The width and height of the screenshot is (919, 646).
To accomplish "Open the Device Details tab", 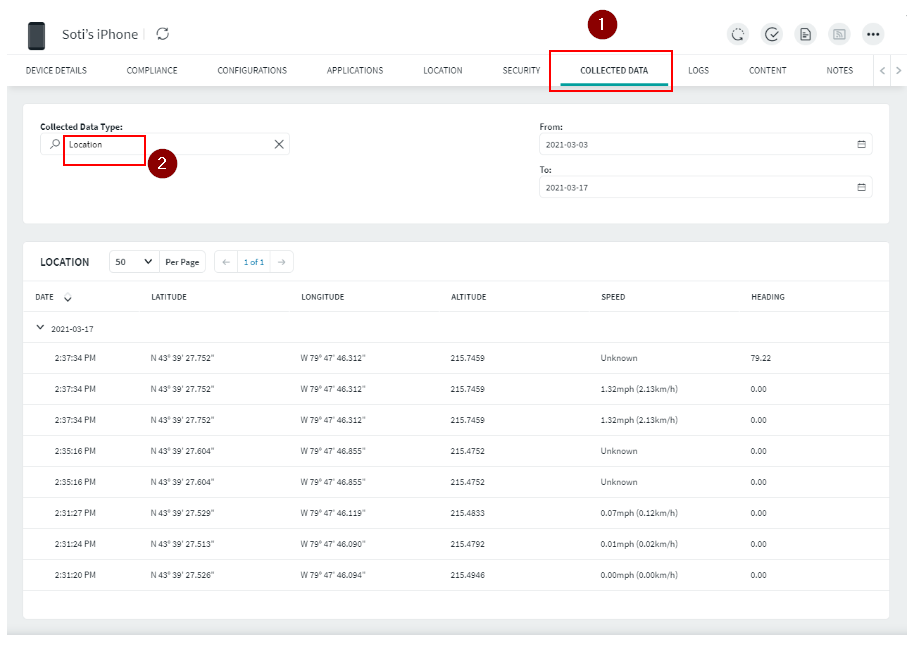I will pyautogui.click(x=56, y=70).
